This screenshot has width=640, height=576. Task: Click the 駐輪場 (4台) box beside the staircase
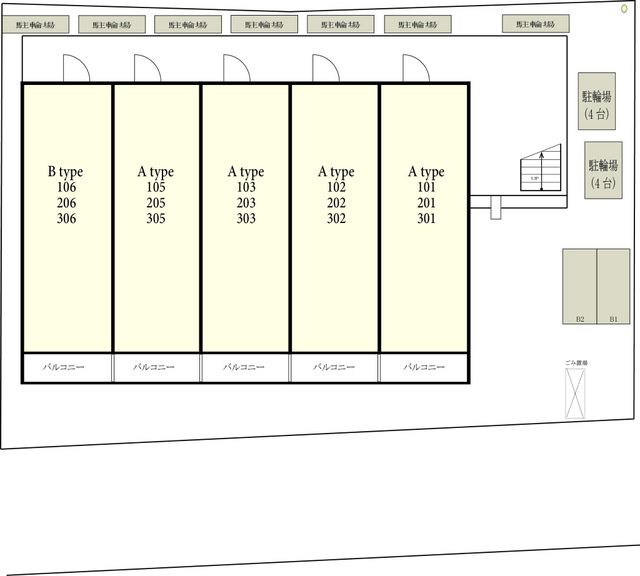pos(603,170)
